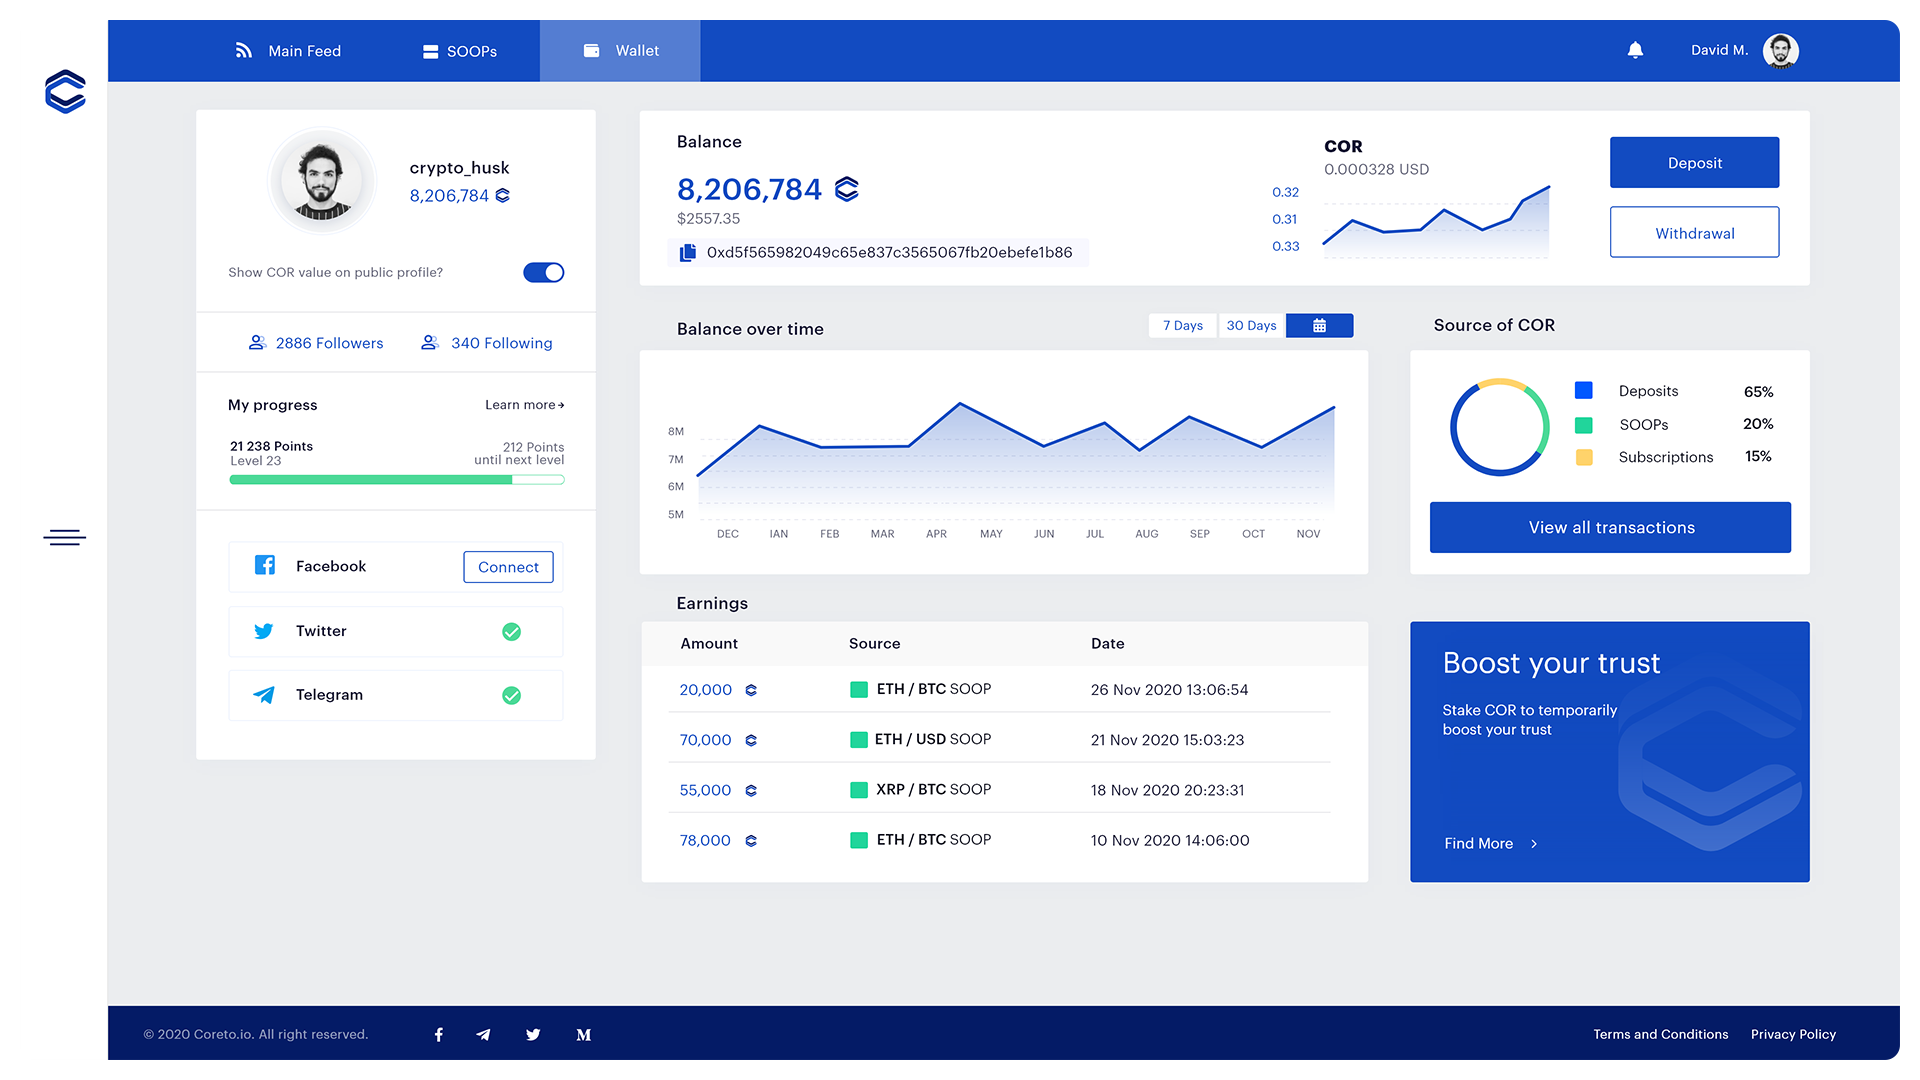
Task: Click COR icon next to 70,000
Action: (751, 740)
